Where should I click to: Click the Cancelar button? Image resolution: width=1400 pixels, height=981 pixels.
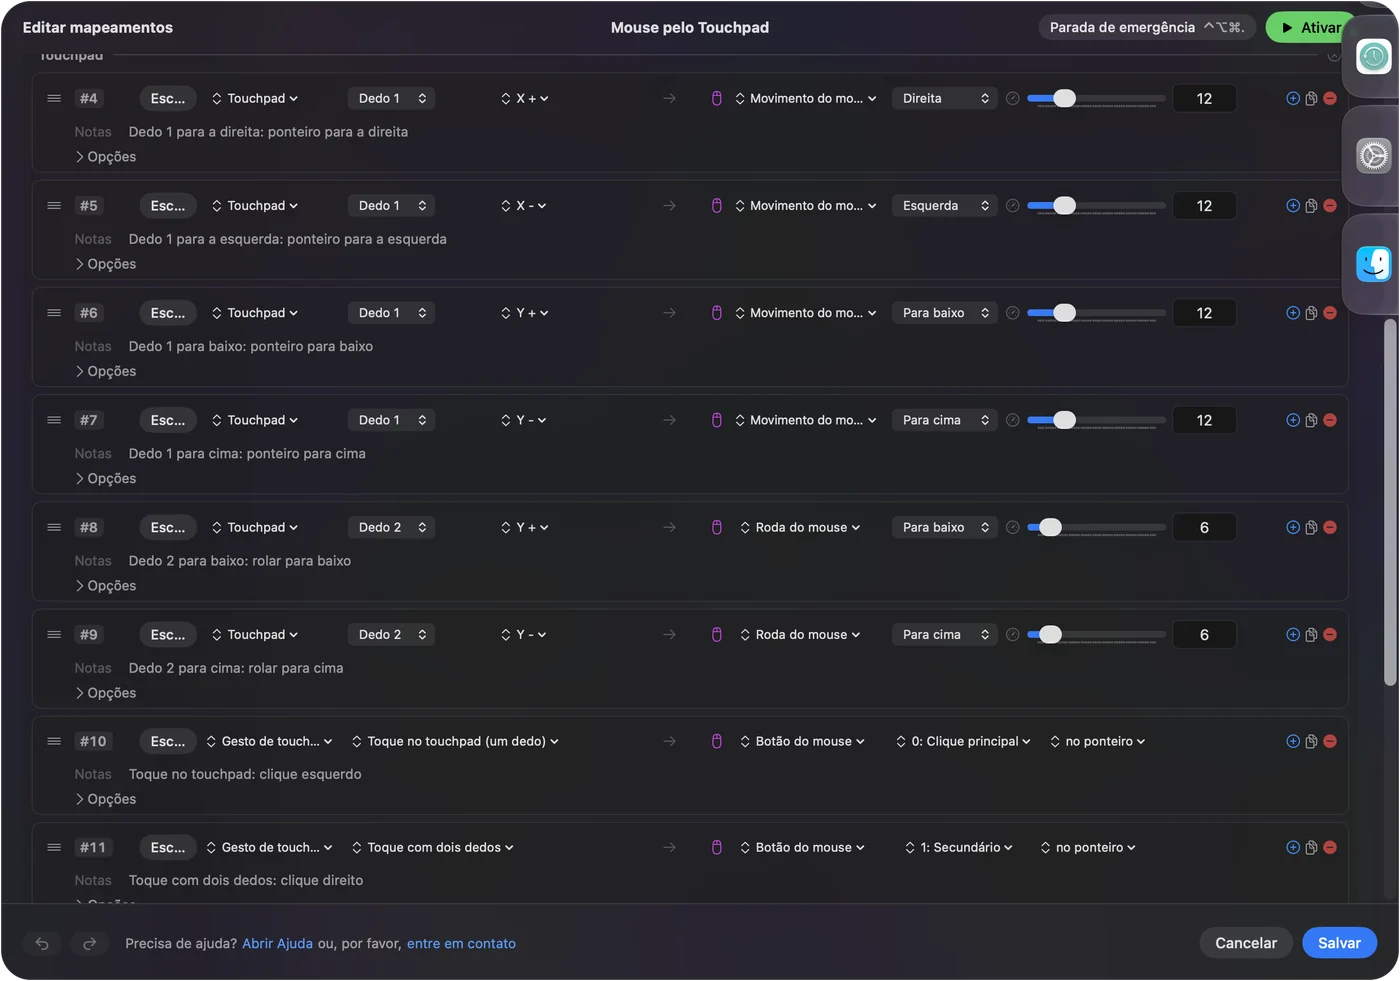[x=1246, y=943]
